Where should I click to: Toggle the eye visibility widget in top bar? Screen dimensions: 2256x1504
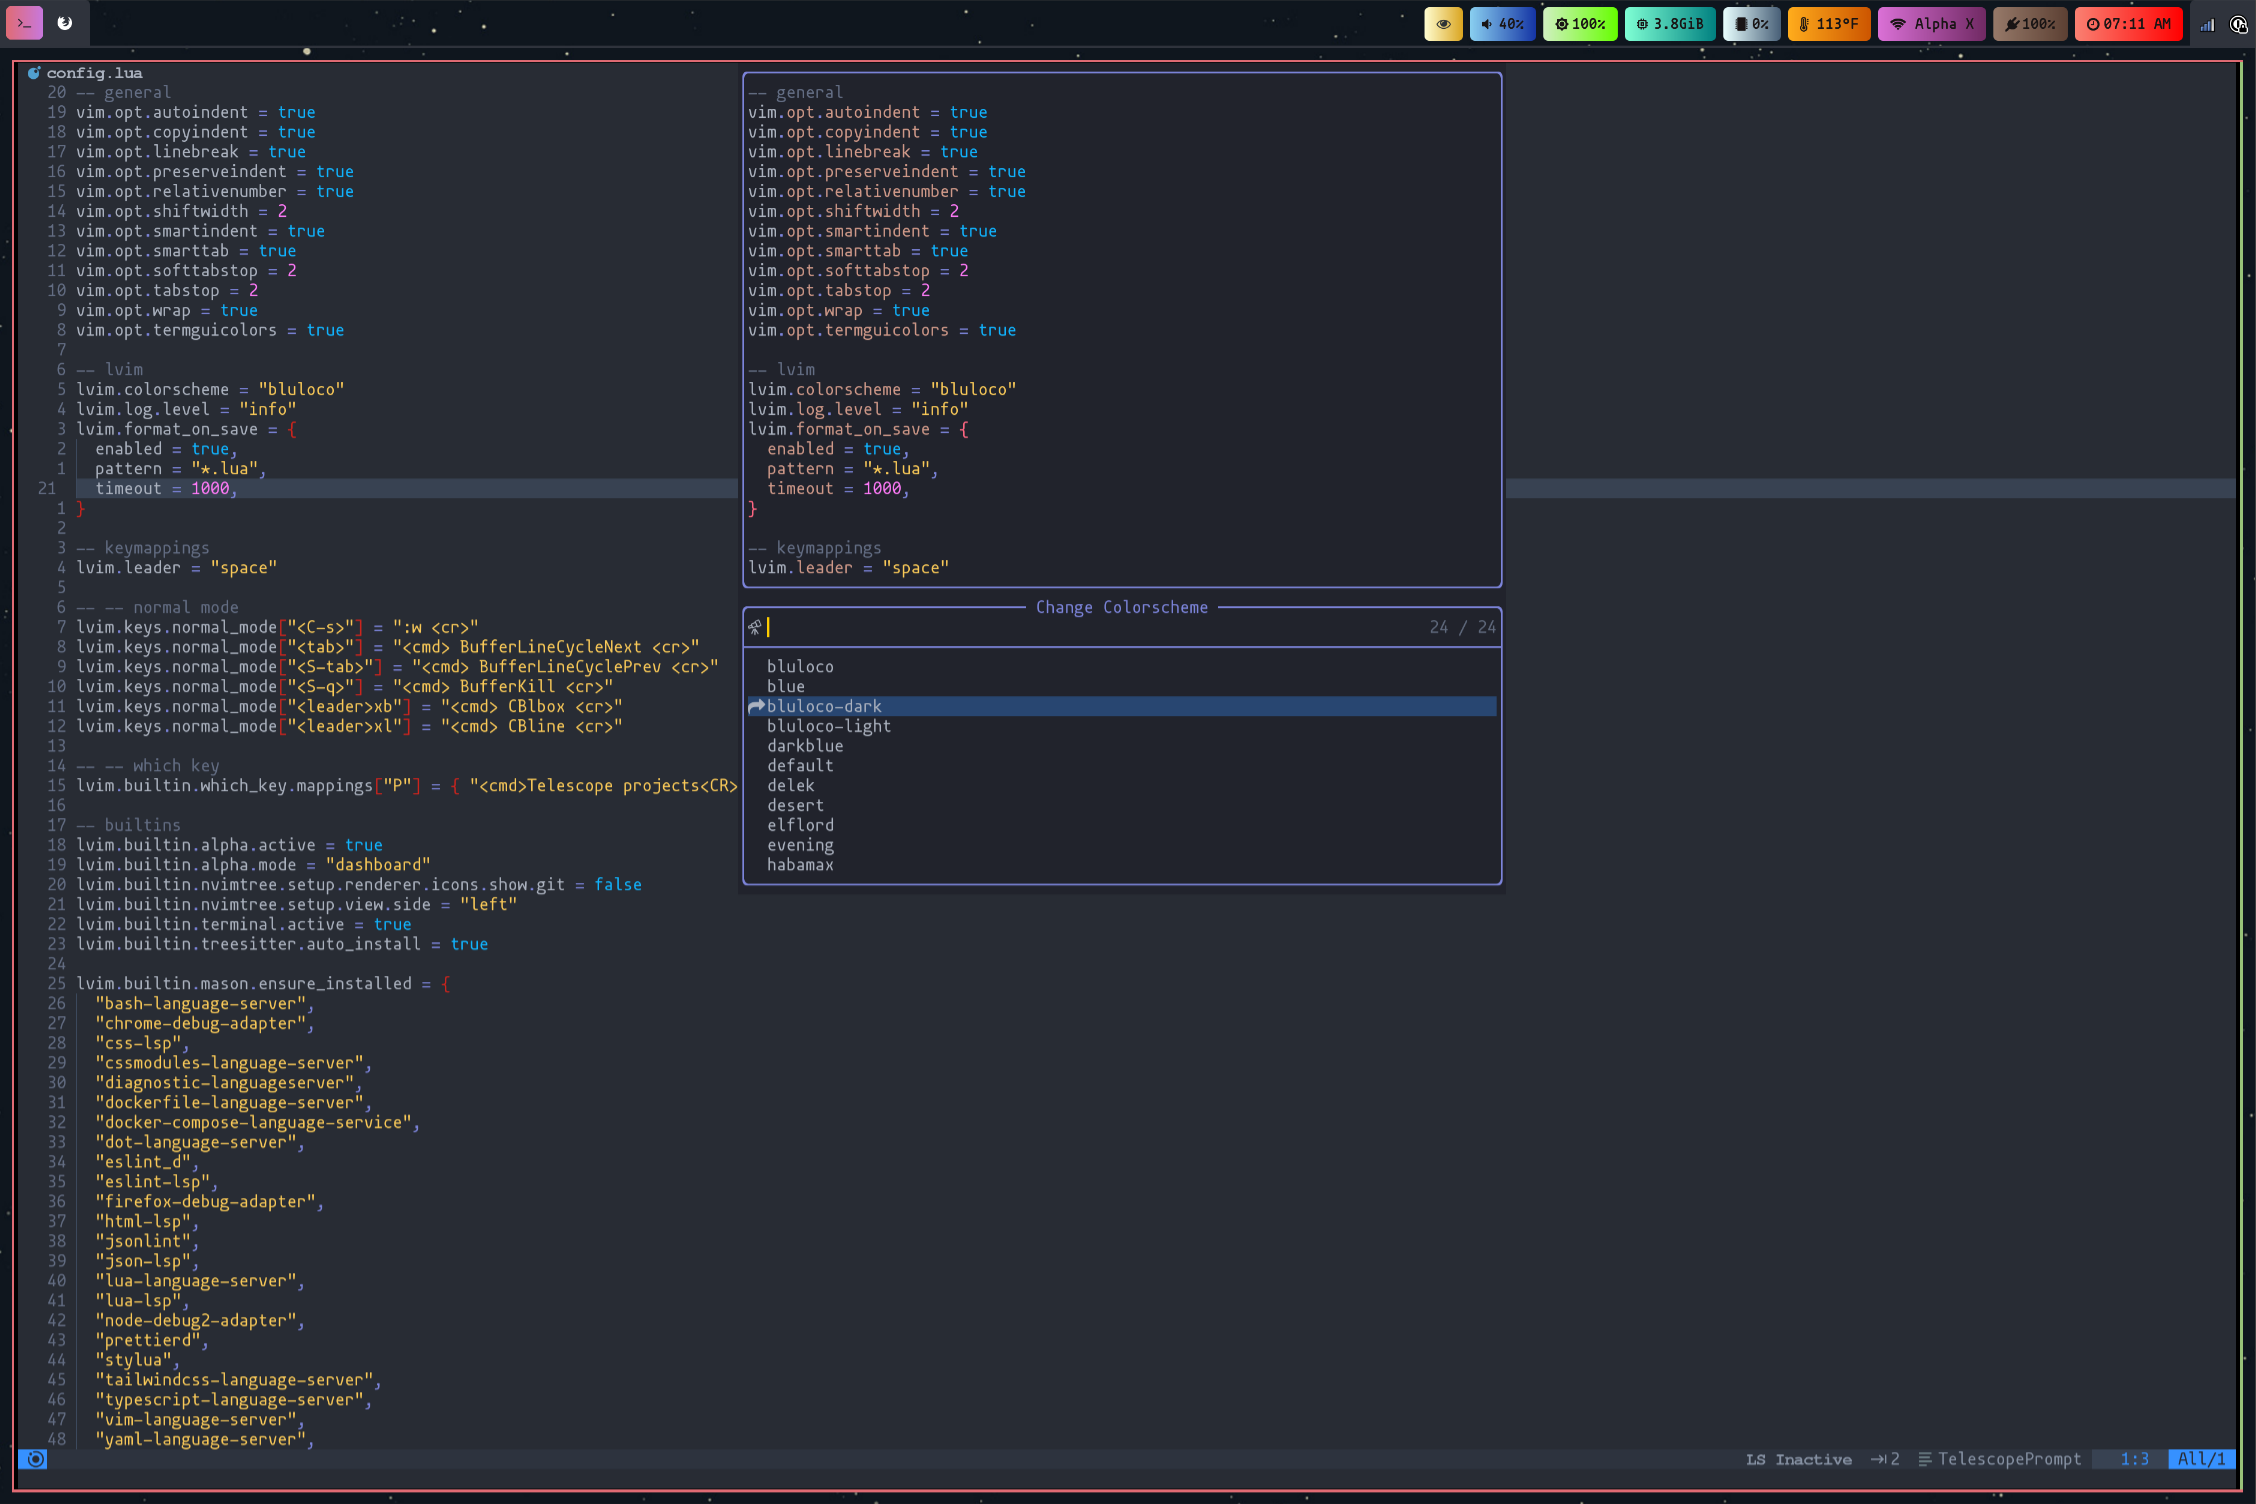coord(1442,23)
